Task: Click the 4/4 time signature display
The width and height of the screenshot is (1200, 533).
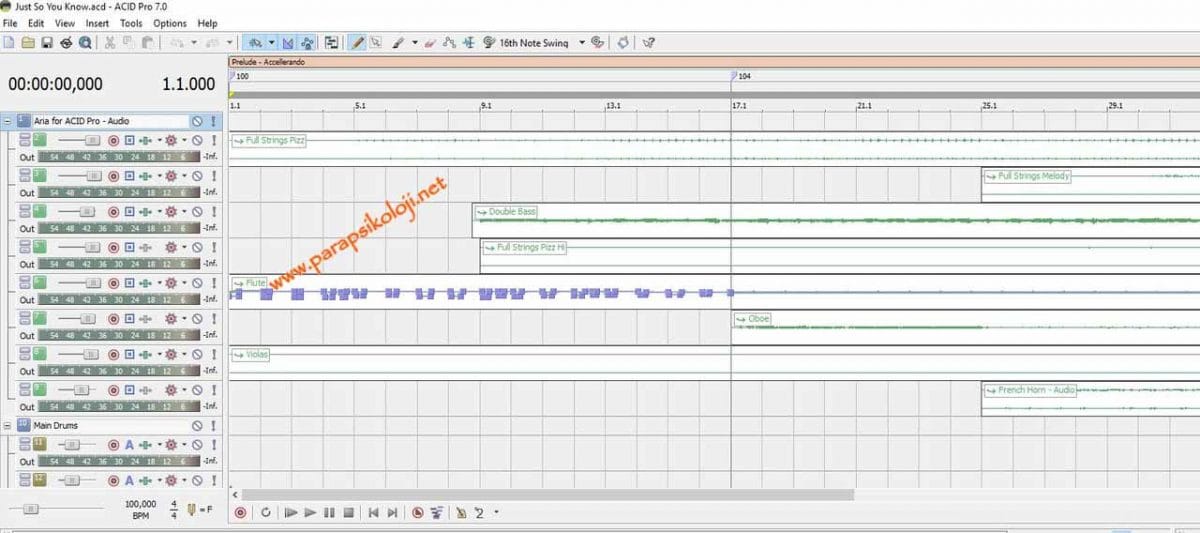Action: [x=173, y=509]
